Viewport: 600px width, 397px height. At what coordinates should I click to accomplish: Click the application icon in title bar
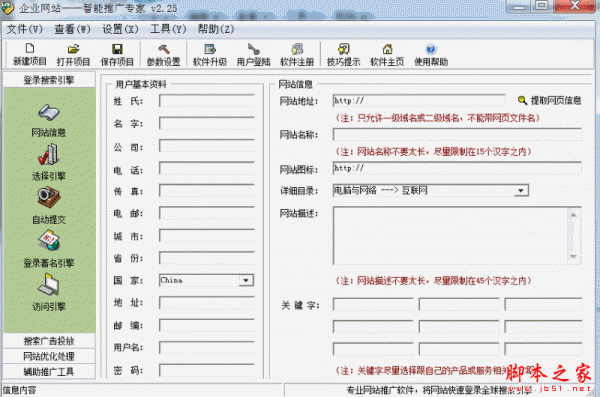(8, 8)
